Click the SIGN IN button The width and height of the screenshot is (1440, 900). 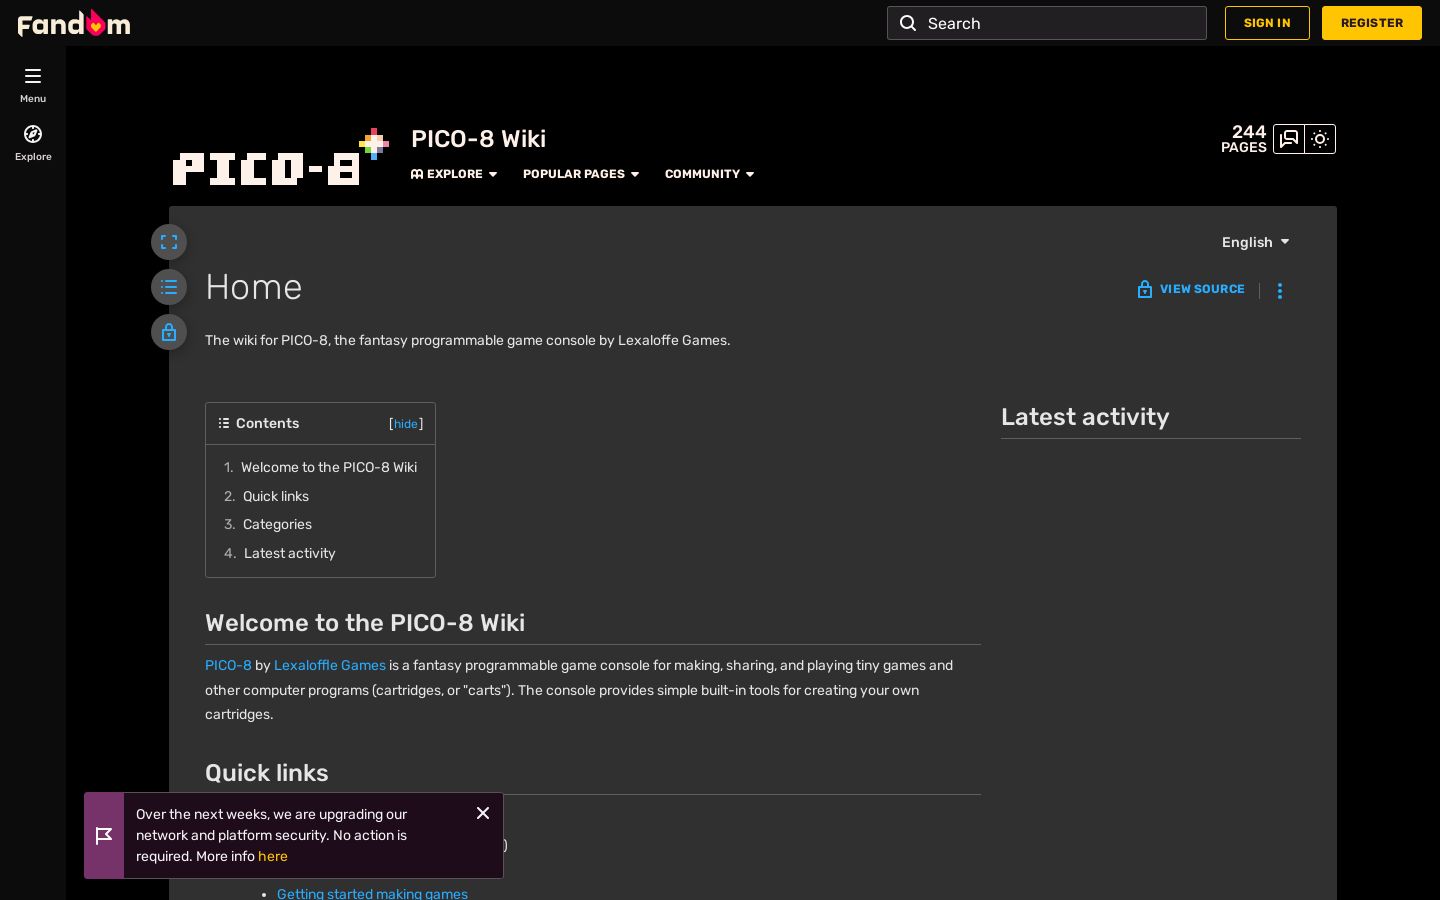tap(1267, 23)
